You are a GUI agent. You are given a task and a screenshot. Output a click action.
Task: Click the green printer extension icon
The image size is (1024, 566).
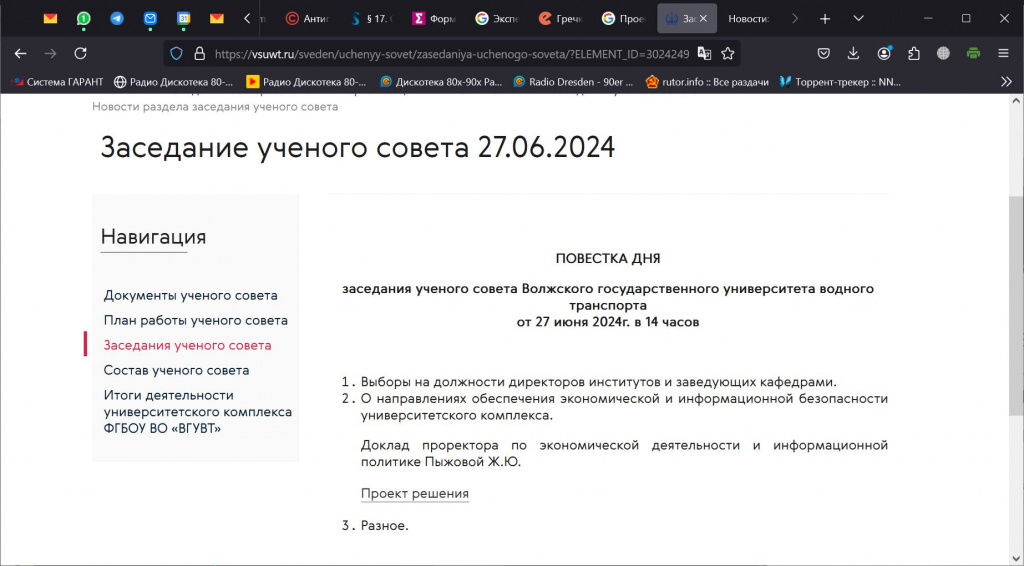[x=973, y=54]
